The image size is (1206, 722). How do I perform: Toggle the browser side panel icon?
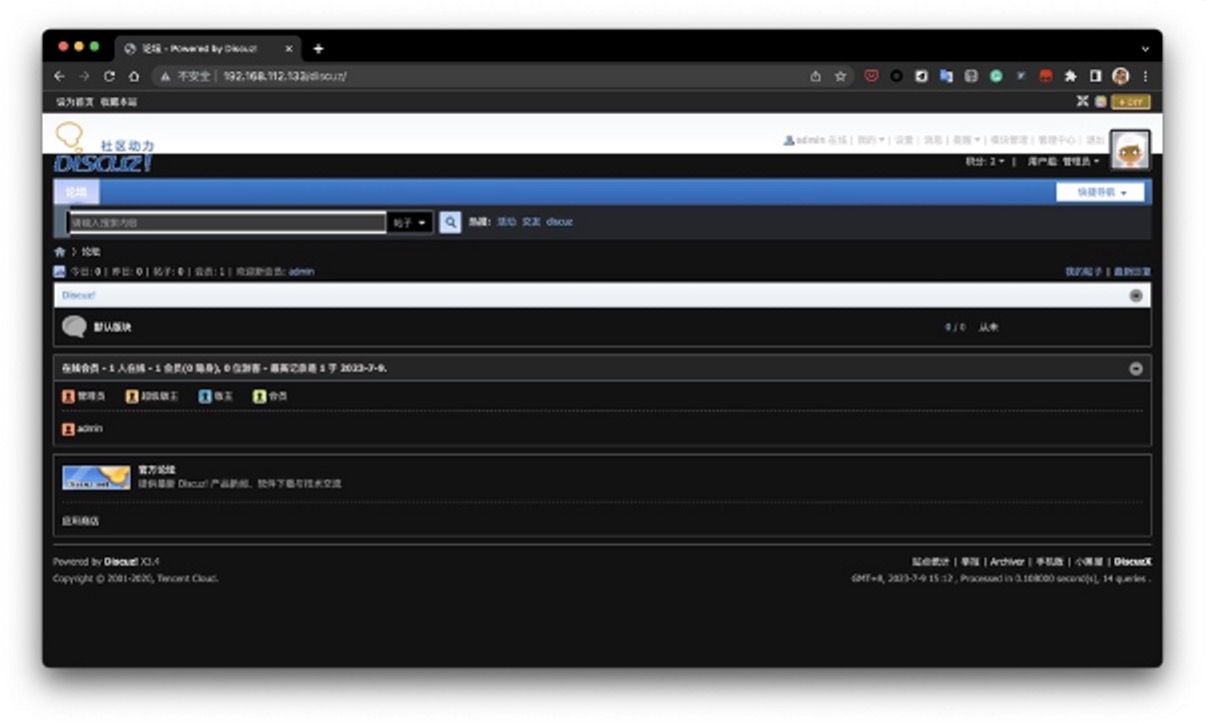point(1095,76)
